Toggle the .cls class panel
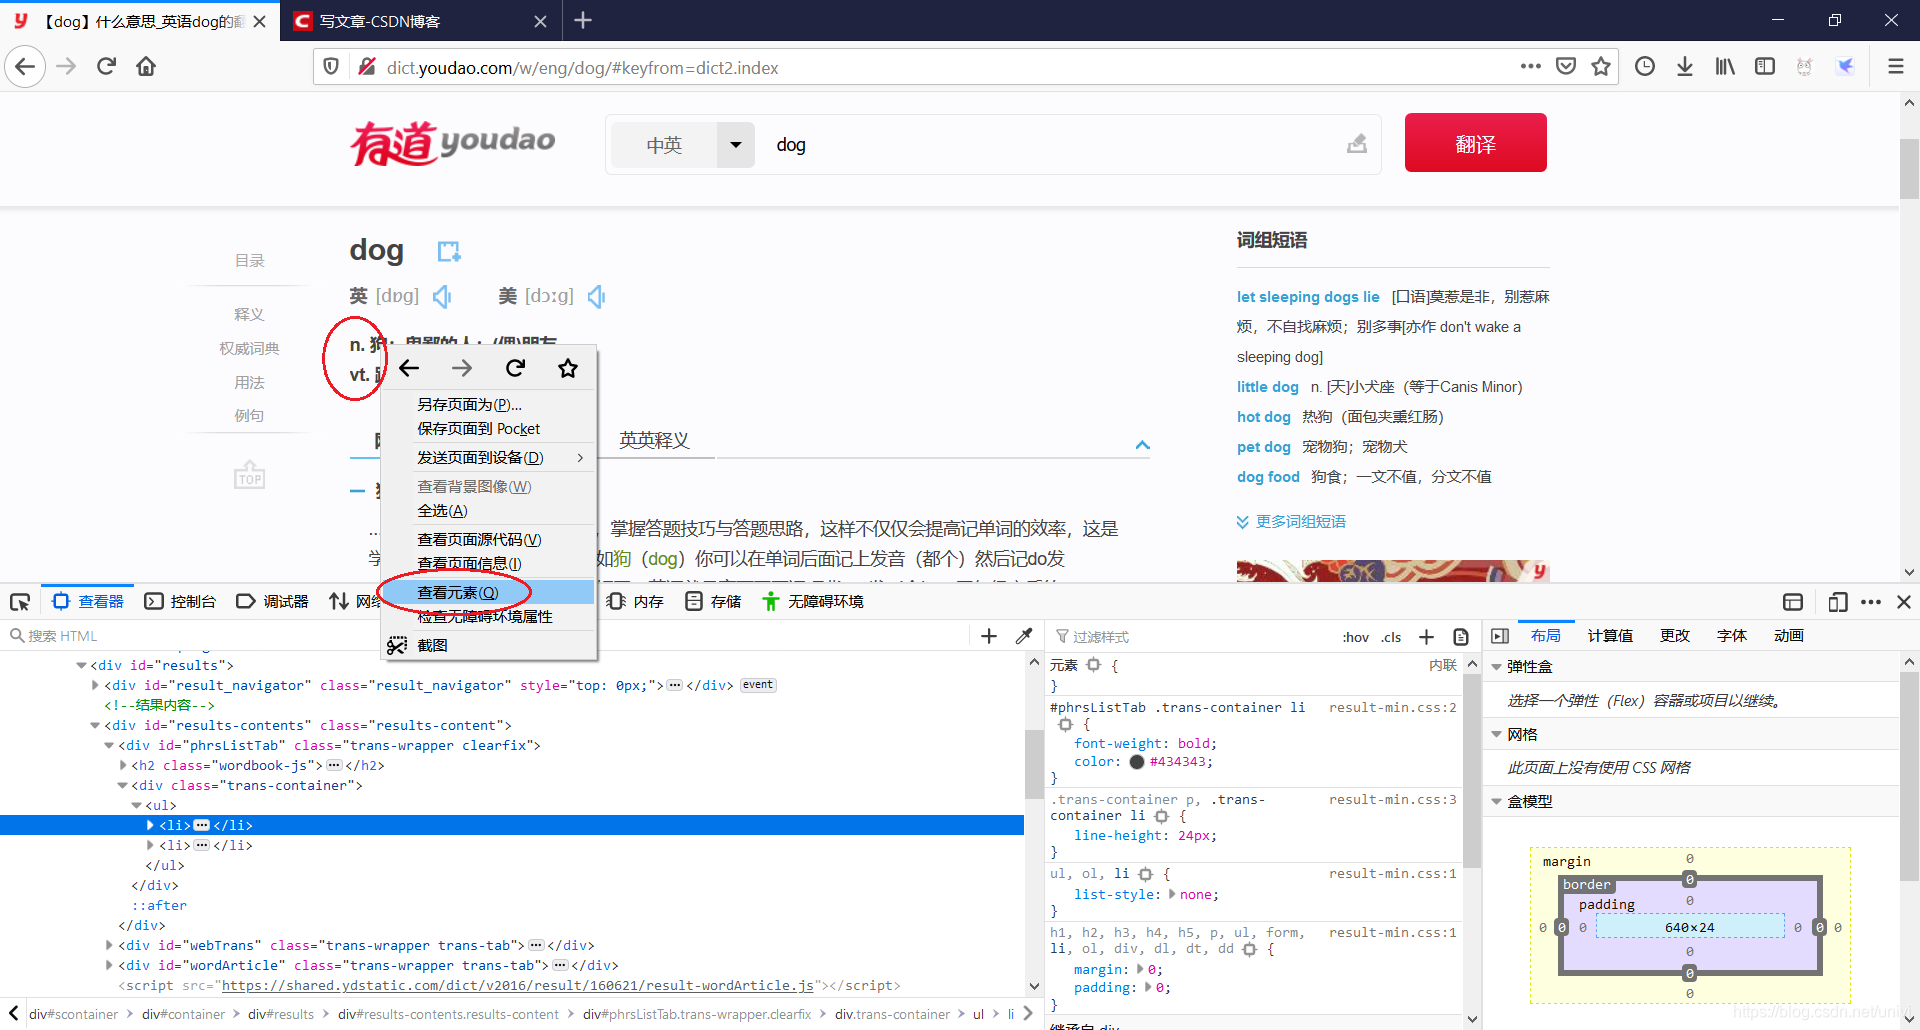 1391,637
